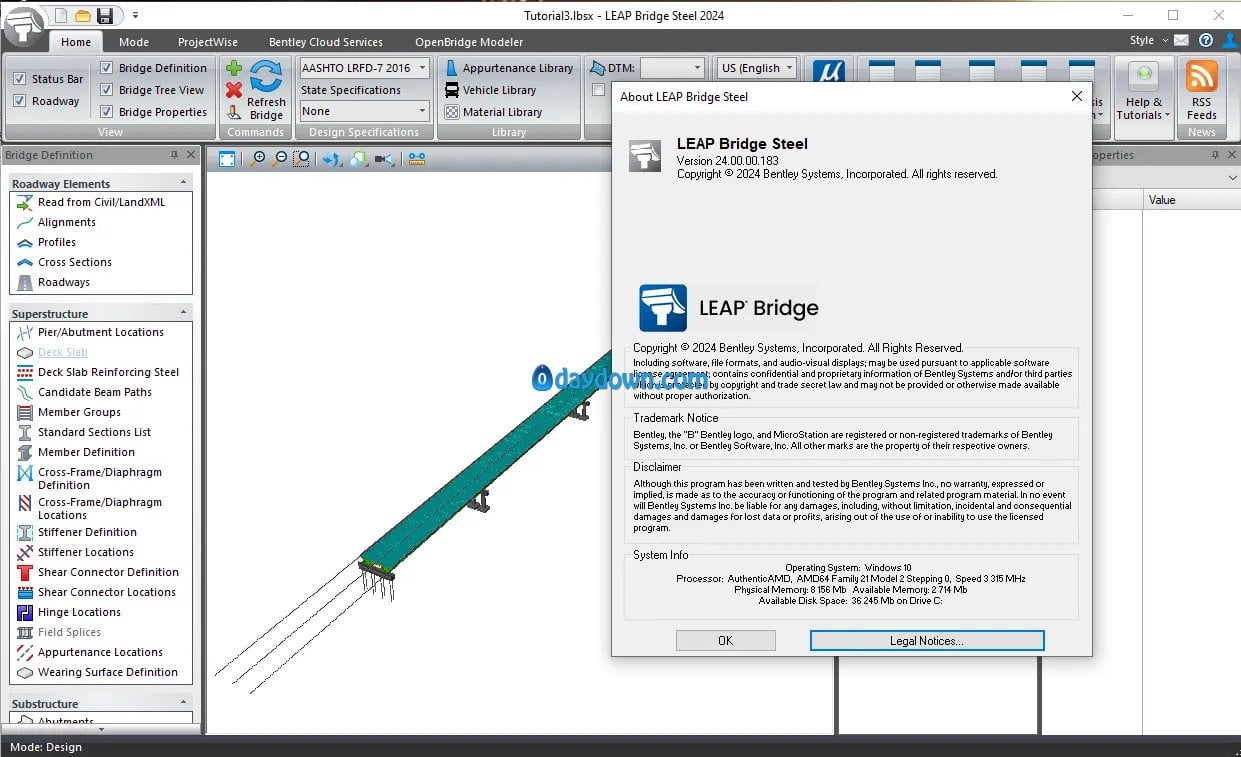Close the Bridge Definition panel
Image resolution: width=1241 pixels, height=757 pixels.
coord(192,155)
